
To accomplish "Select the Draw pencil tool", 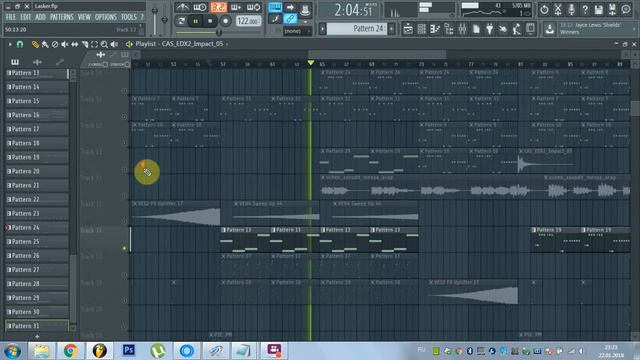I will pos(36,44).
